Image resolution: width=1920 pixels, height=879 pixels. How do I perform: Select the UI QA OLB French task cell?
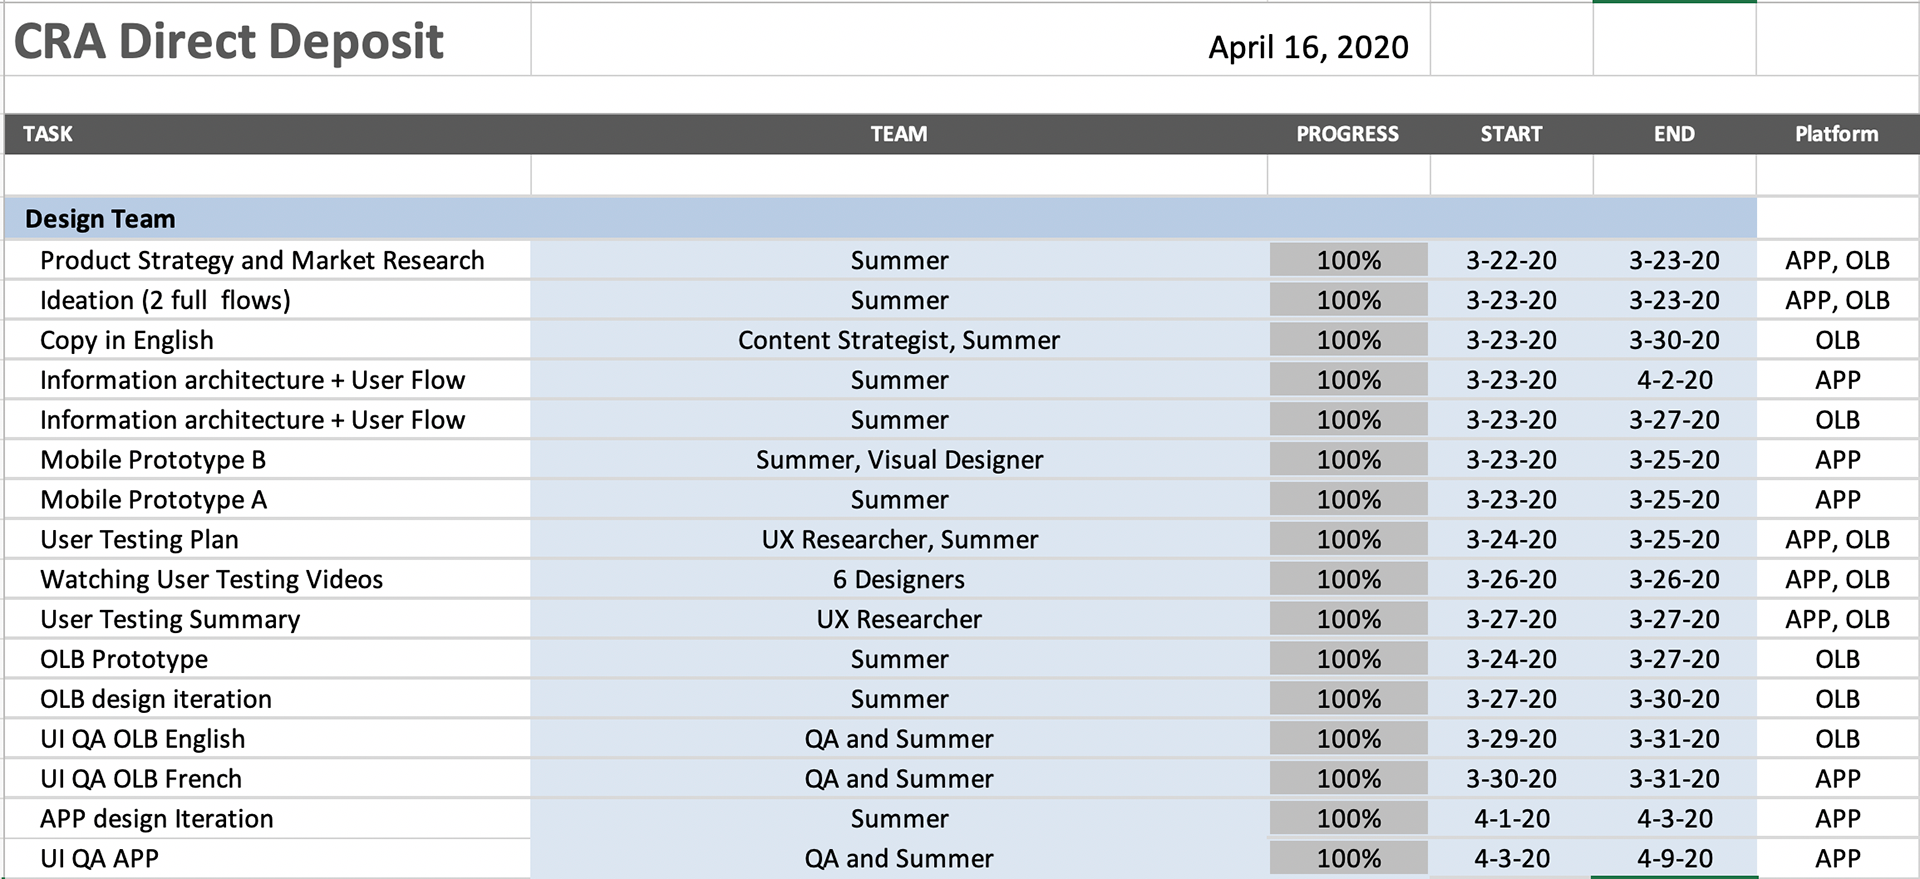[141, 778]
